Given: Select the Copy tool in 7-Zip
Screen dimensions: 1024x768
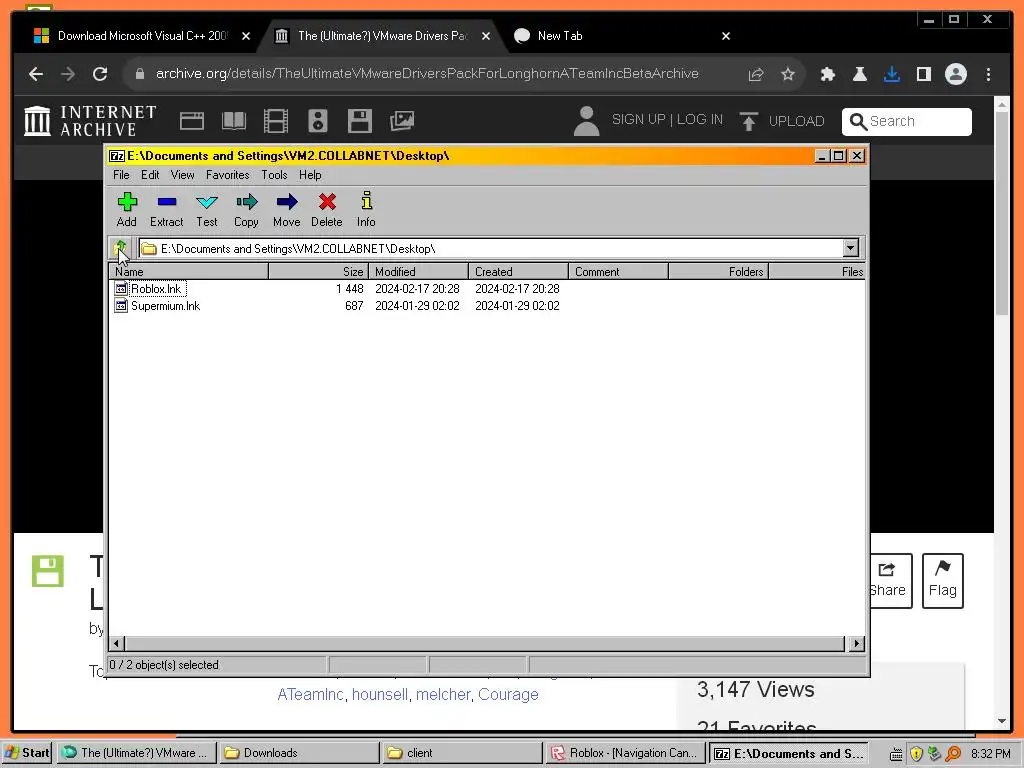Looking at the screenshot, I should coord(246,210).
